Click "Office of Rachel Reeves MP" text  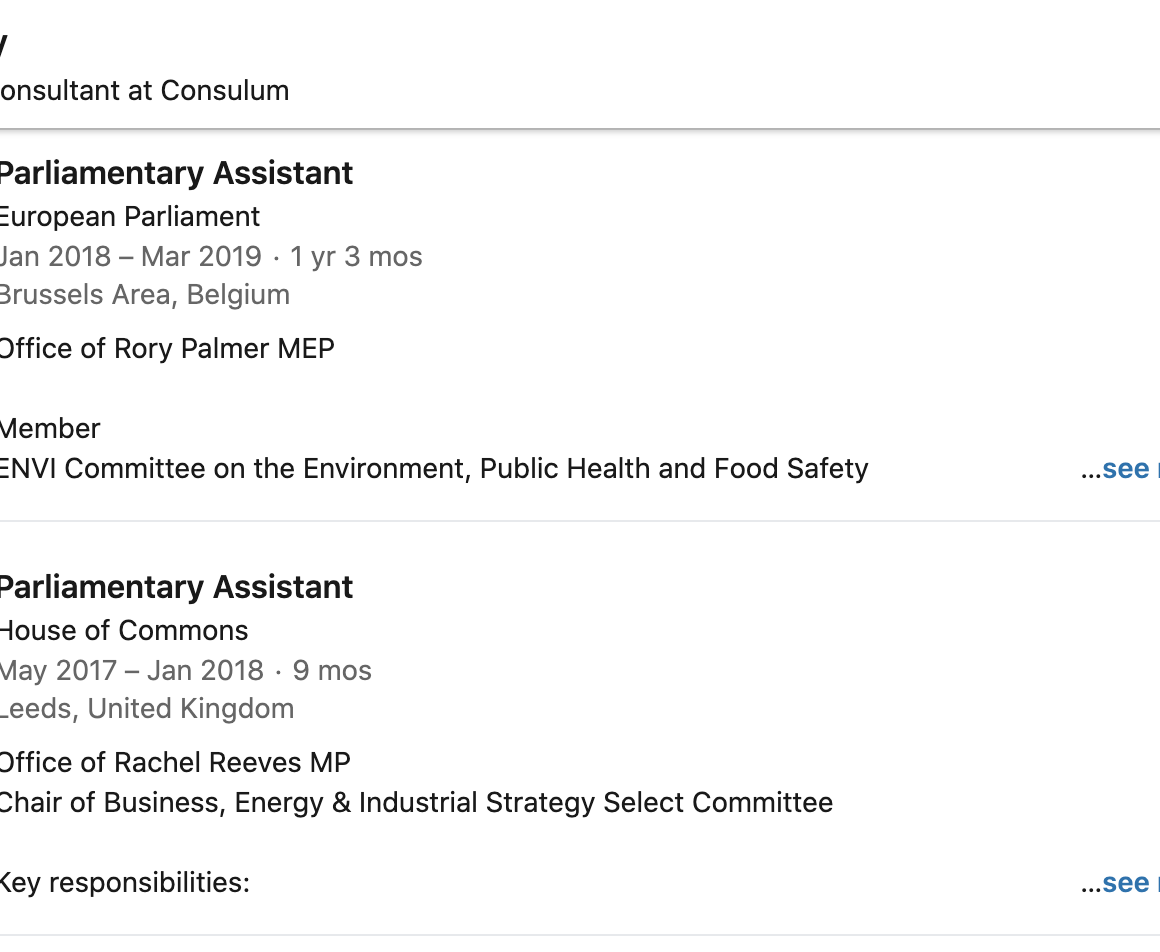(175, 763)
